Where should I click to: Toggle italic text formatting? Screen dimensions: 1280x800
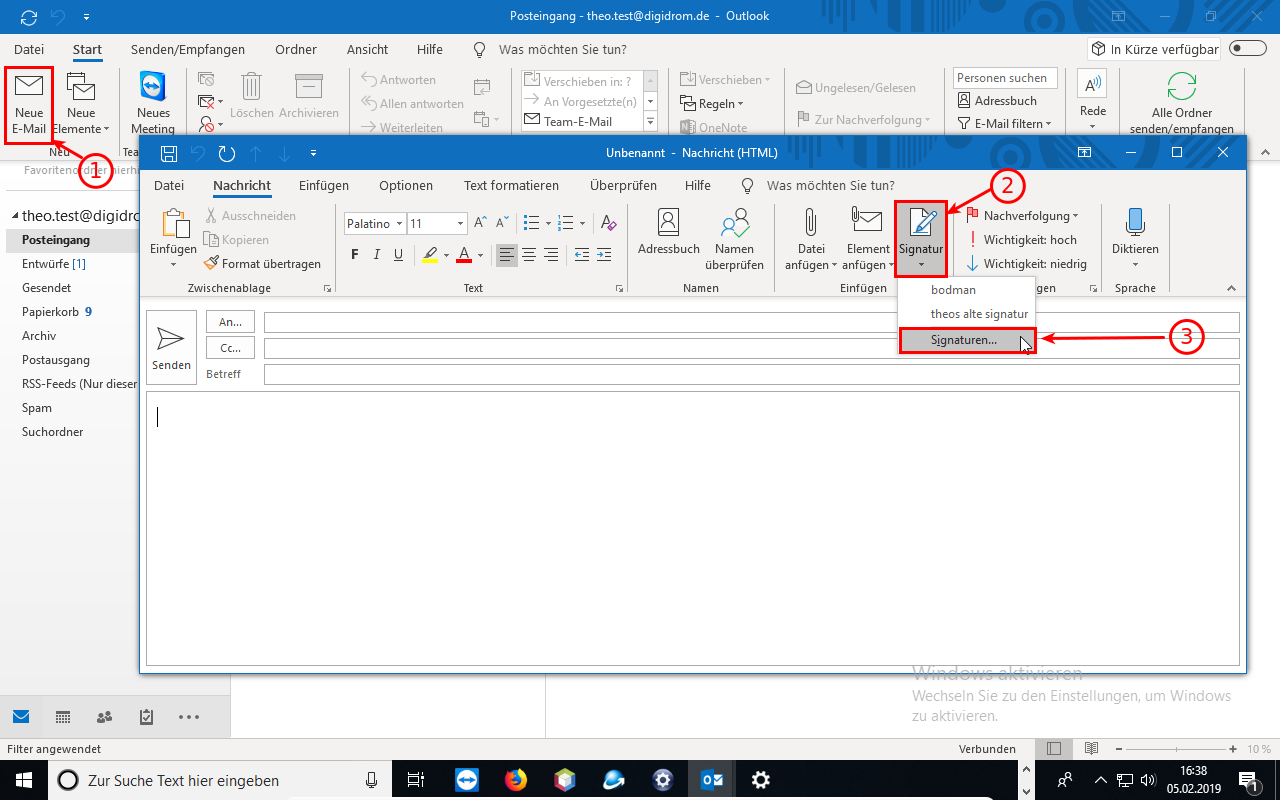coord(377,255)
